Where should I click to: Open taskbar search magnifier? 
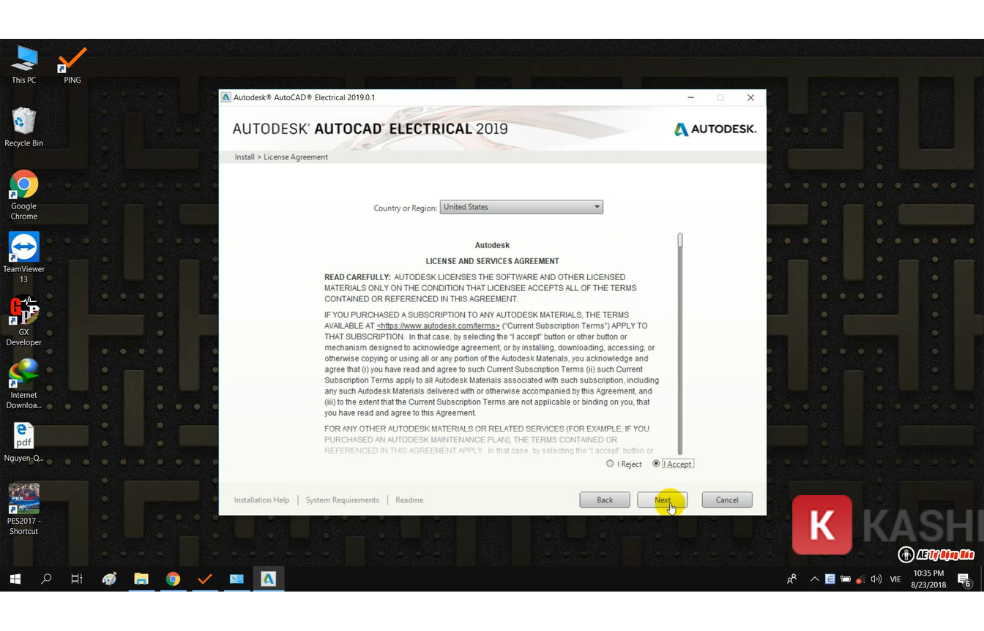click(46, 579)
